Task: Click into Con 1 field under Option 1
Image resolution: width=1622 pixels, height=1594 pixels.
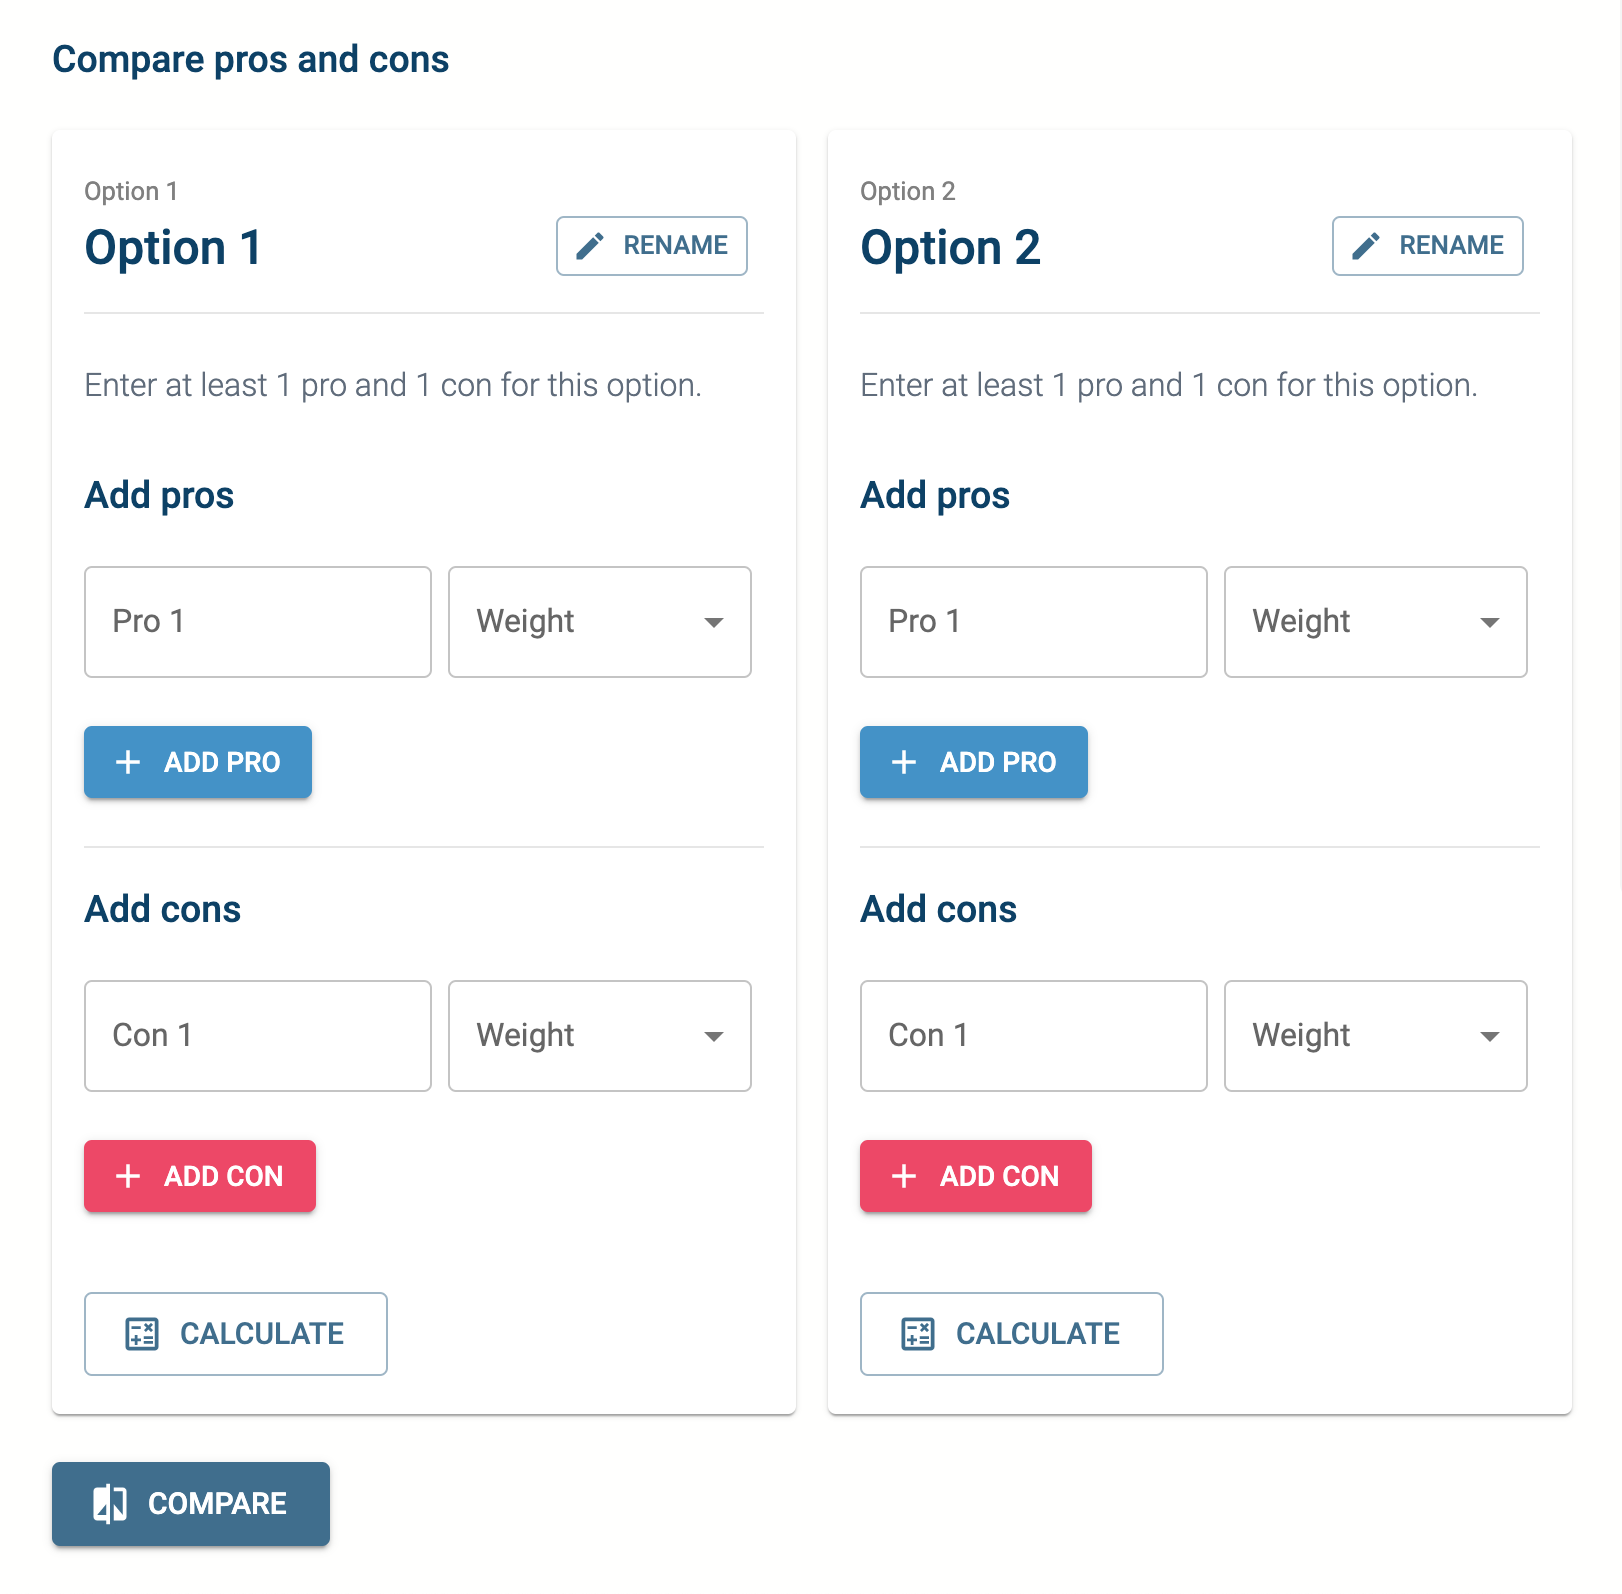Action: click(x=258, y=1036)
